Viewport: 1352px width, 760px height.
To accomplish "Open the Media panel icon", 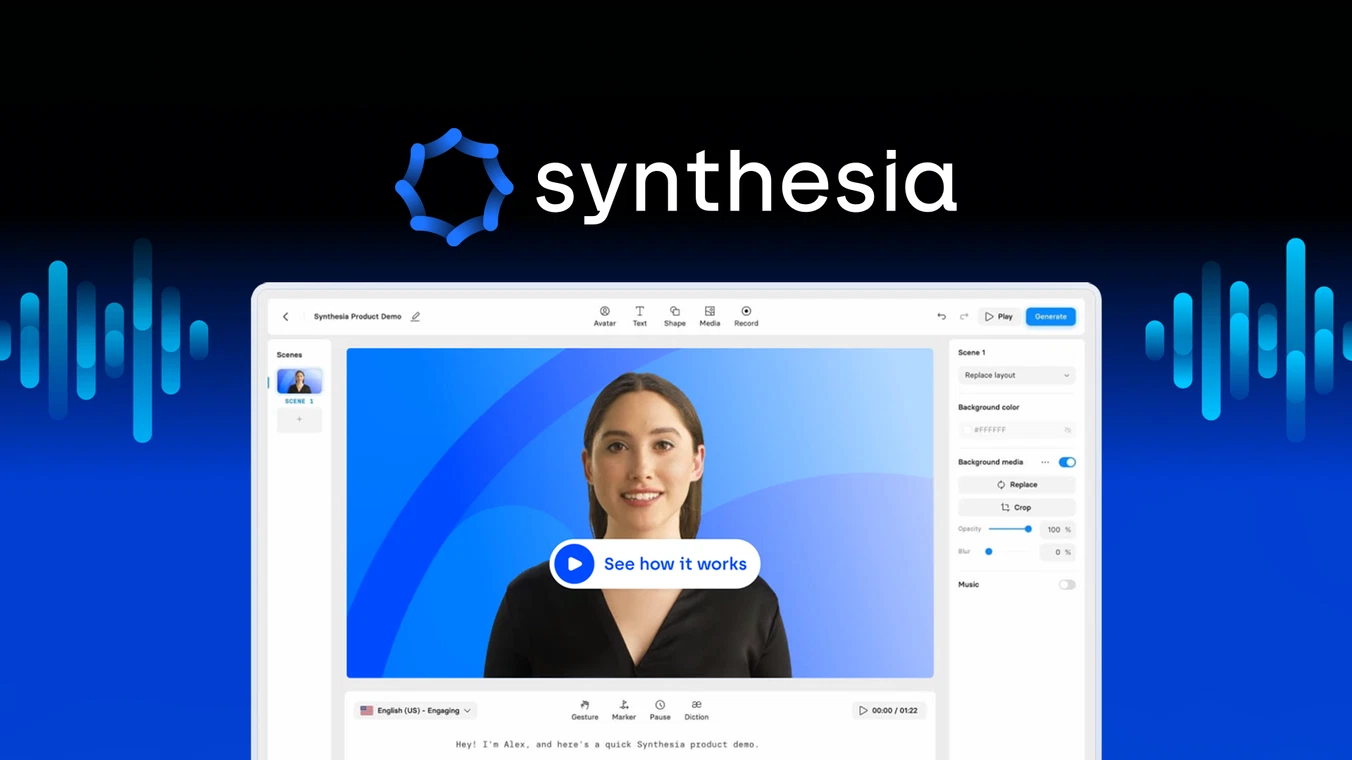I will click(710, 315).
